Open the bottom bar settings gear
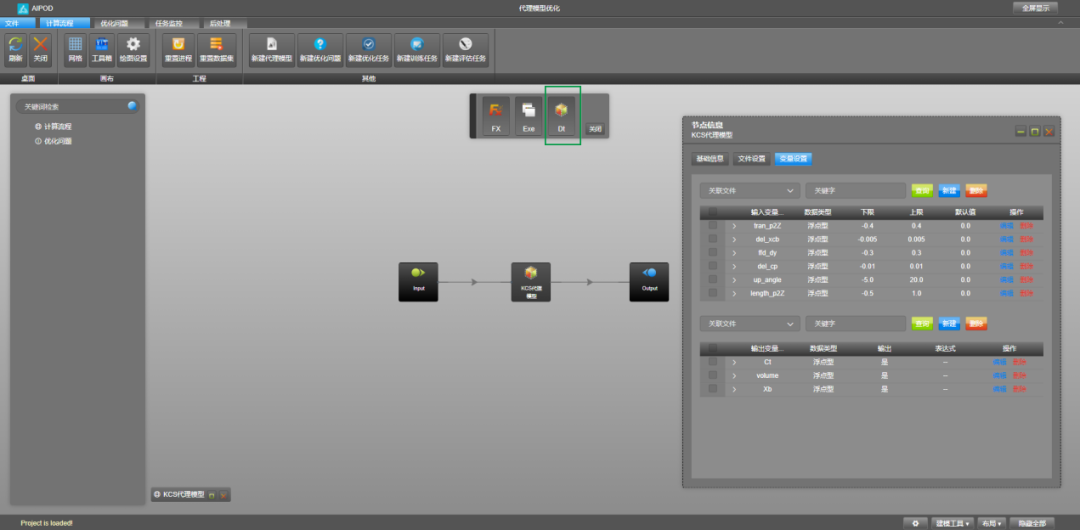The width and height of the screenshot is (1080, 530). (x=915, y=523)
